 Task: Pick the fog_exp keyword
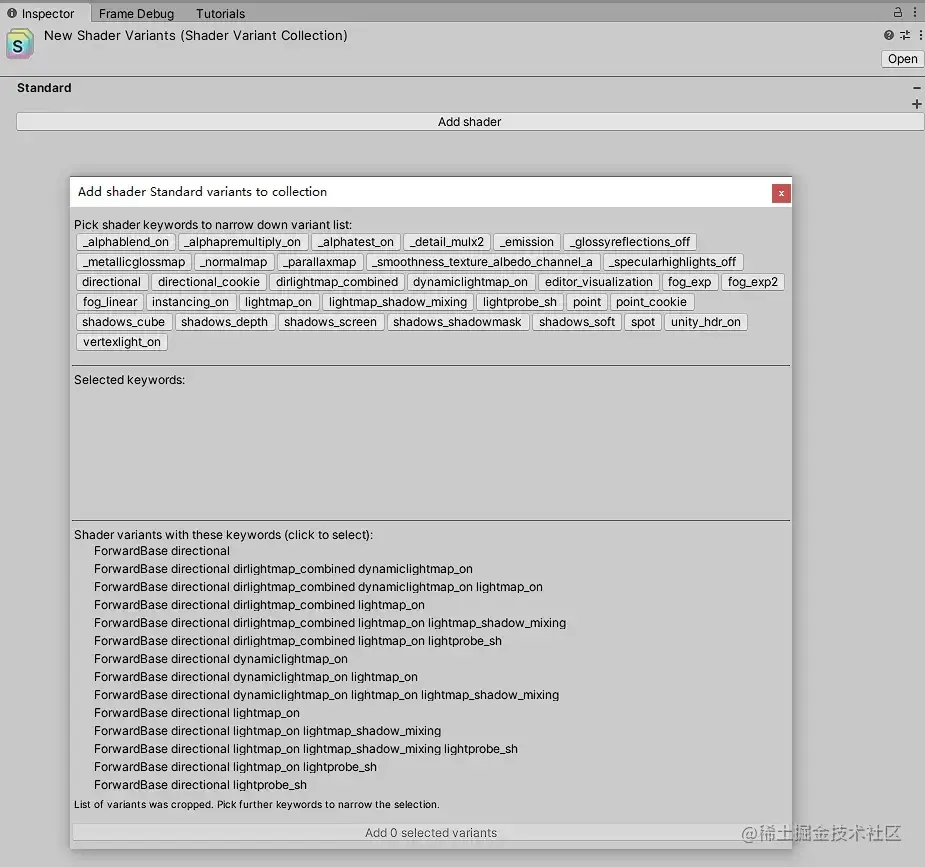(690, 282)
